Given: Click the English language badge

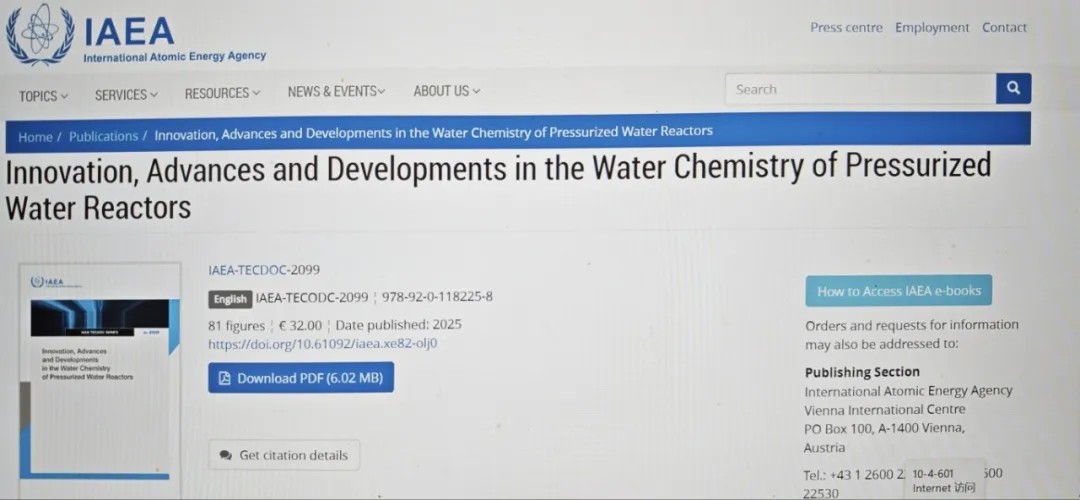Looking at the screenshot, I should tap(229, 299).
